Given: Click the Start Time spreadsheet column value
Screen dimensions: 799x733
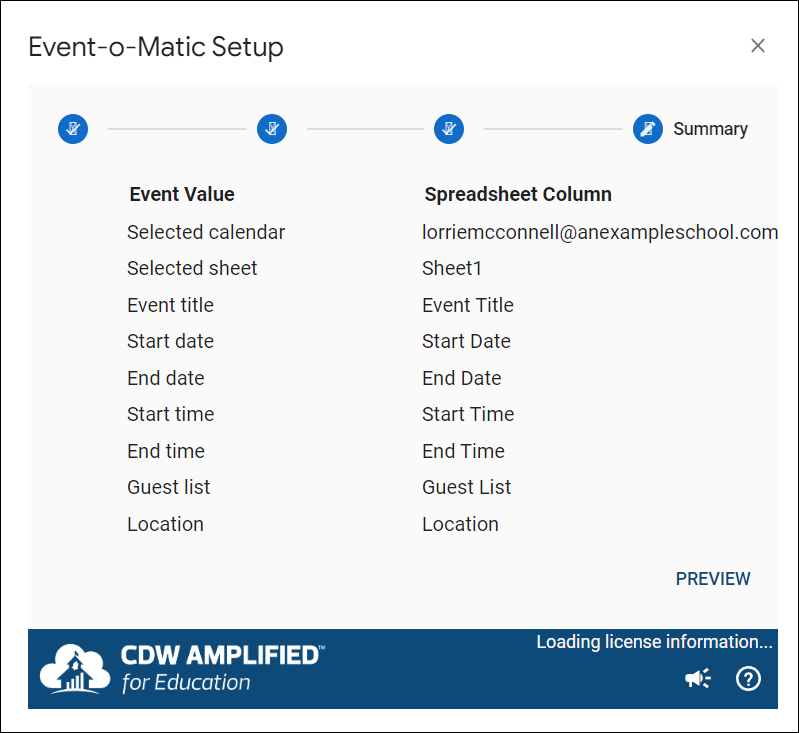Looking at the screenshot, I should (468, 414).
